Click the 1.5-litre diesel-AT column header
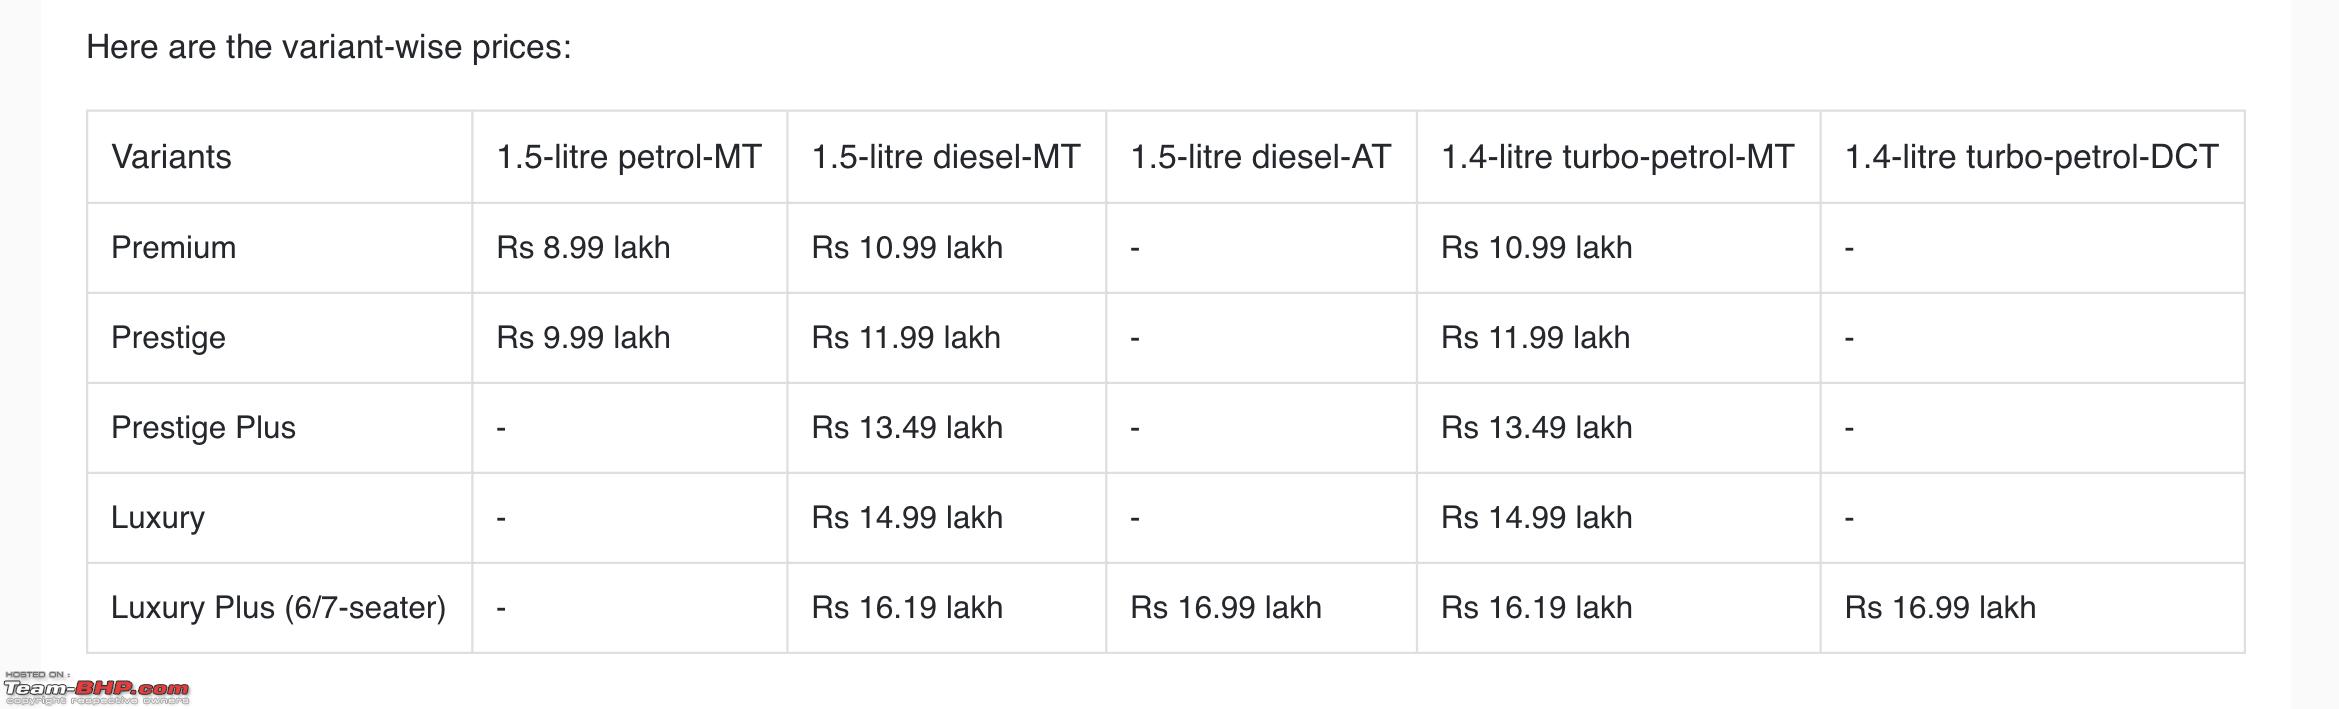The height and width of the screenshot is (709, 2339). 1261,157
